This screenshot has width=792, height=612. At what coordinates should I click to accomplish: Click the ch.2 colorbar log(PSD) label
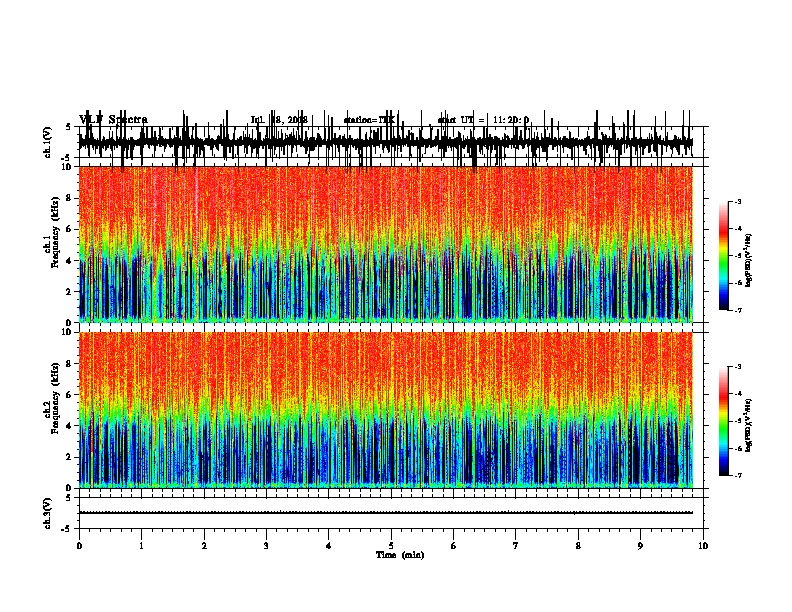[749, 425]
